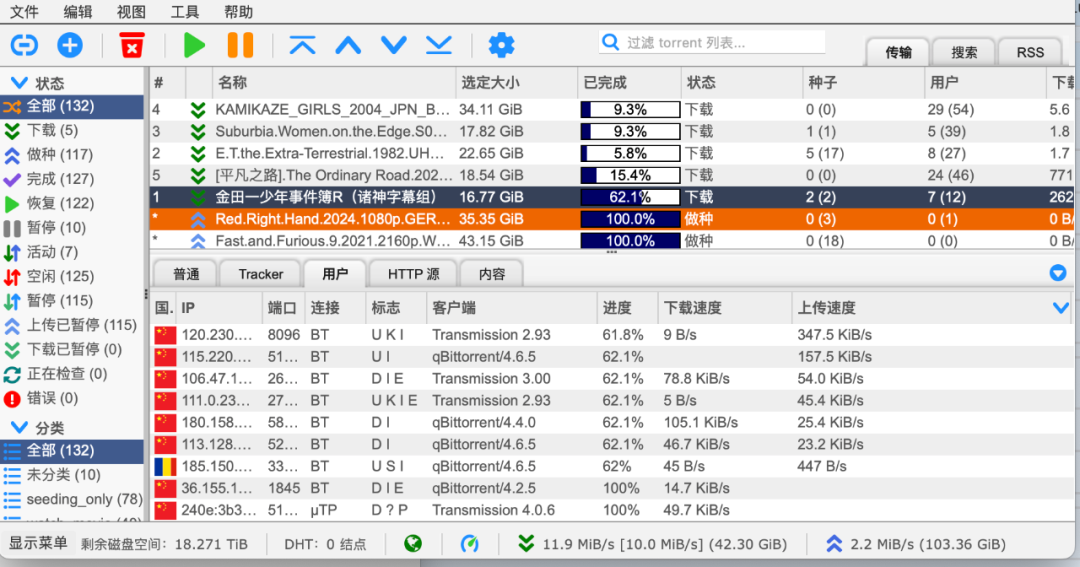The height and width of the screenshot is (567, 1080).
Task: Open the Tracker details tab
Action: pyautogui.click(x=260, y=274)
